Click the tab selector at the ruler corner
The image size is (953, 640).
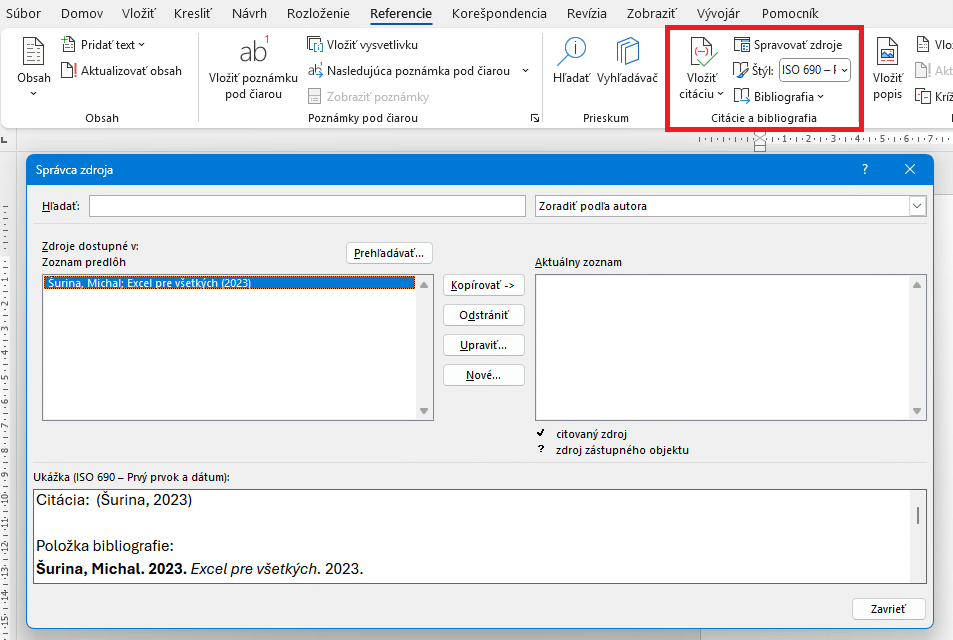point(5,140)
